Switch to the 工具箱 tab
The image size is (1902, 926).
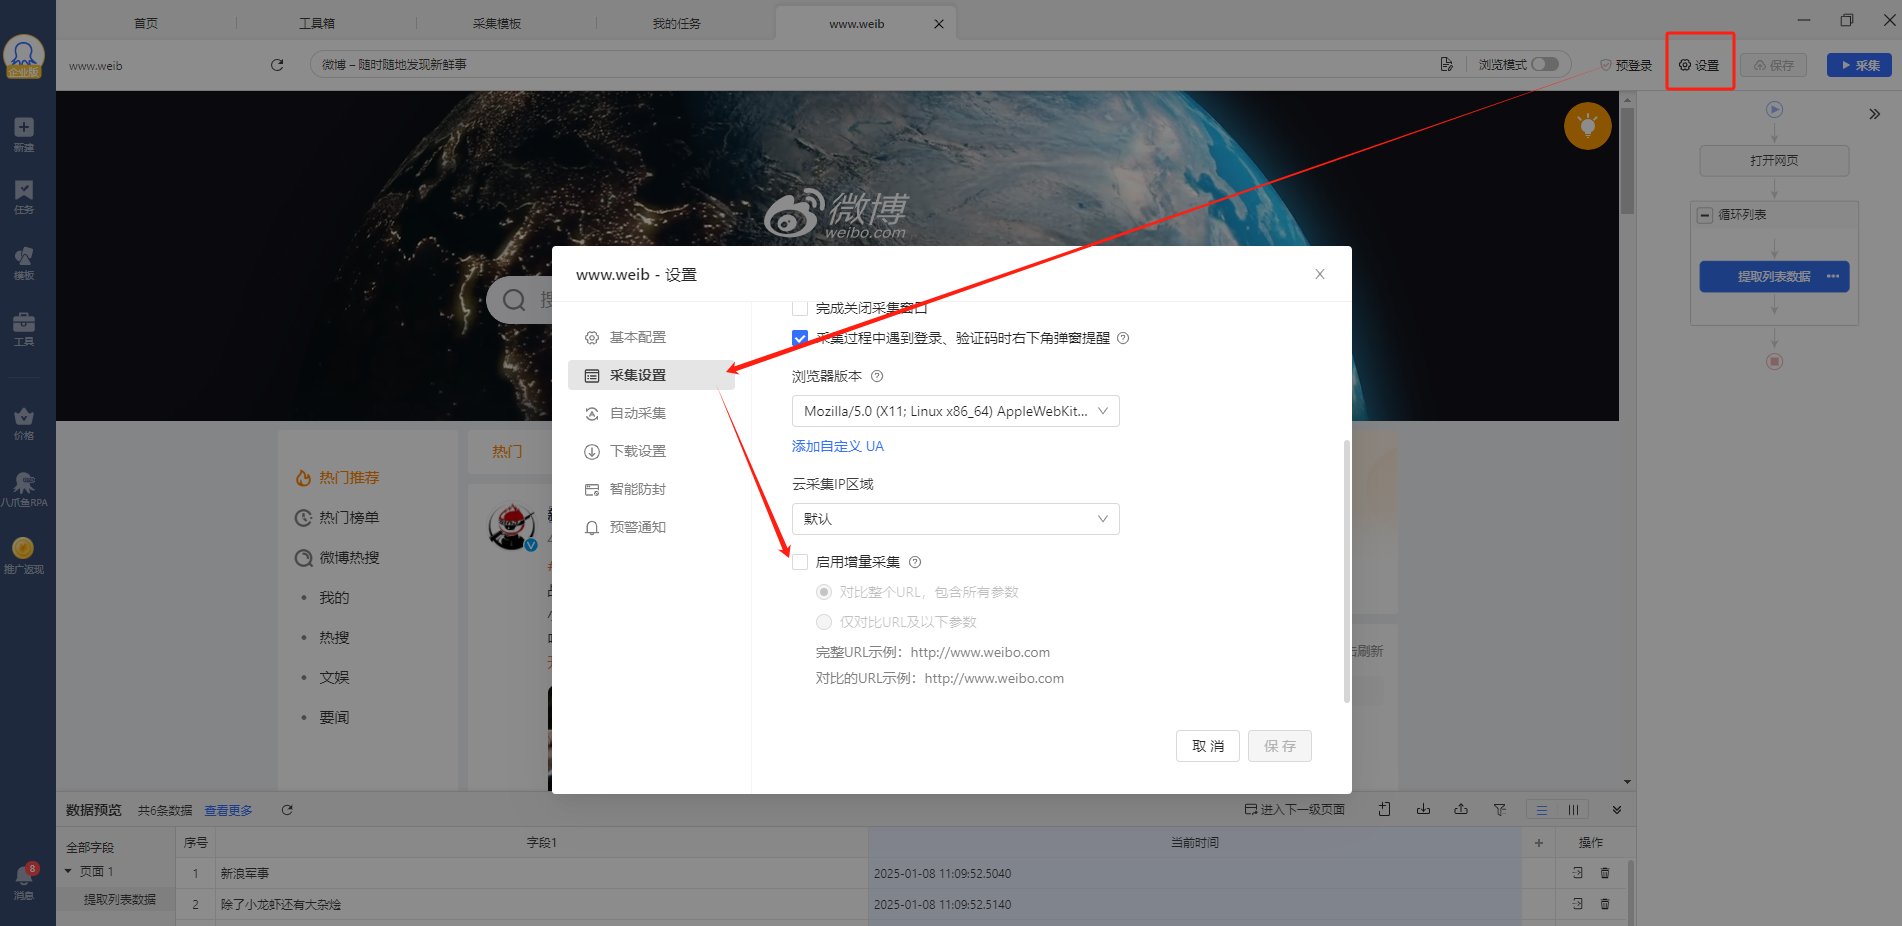pos(317,23)
